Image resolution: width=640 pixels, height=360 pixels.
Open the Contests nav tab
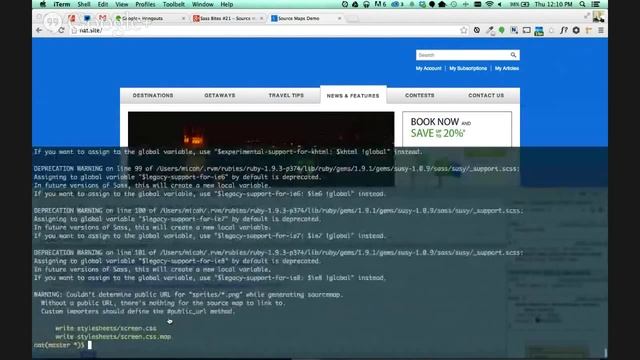[x=420, y=95]
